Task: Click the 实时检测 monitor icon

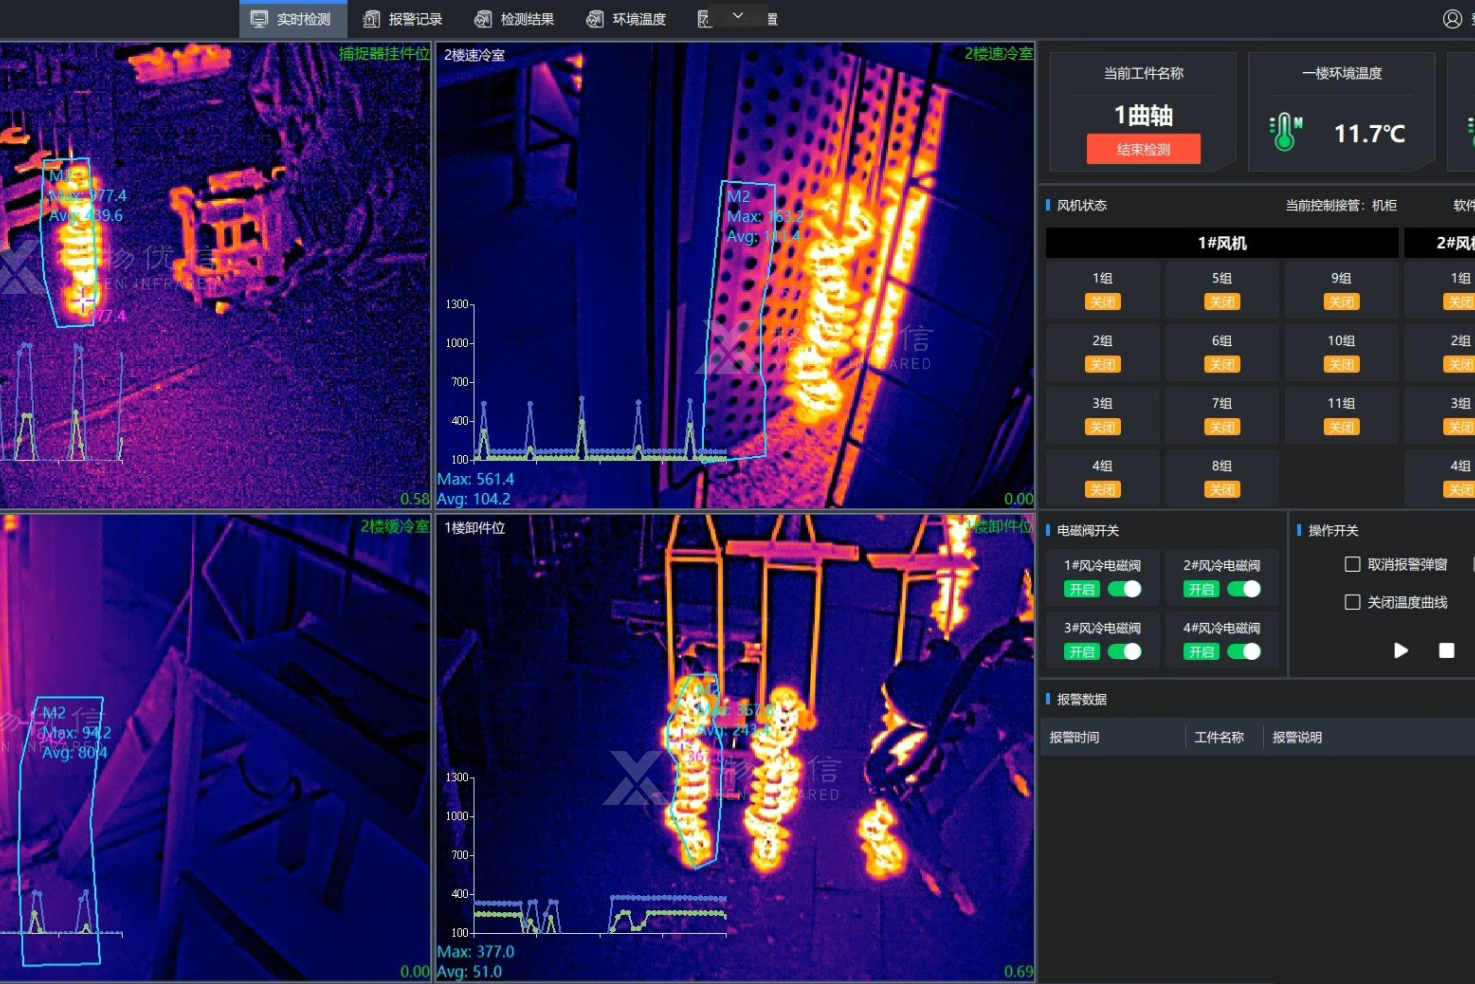Action: (x=259, y=19)
